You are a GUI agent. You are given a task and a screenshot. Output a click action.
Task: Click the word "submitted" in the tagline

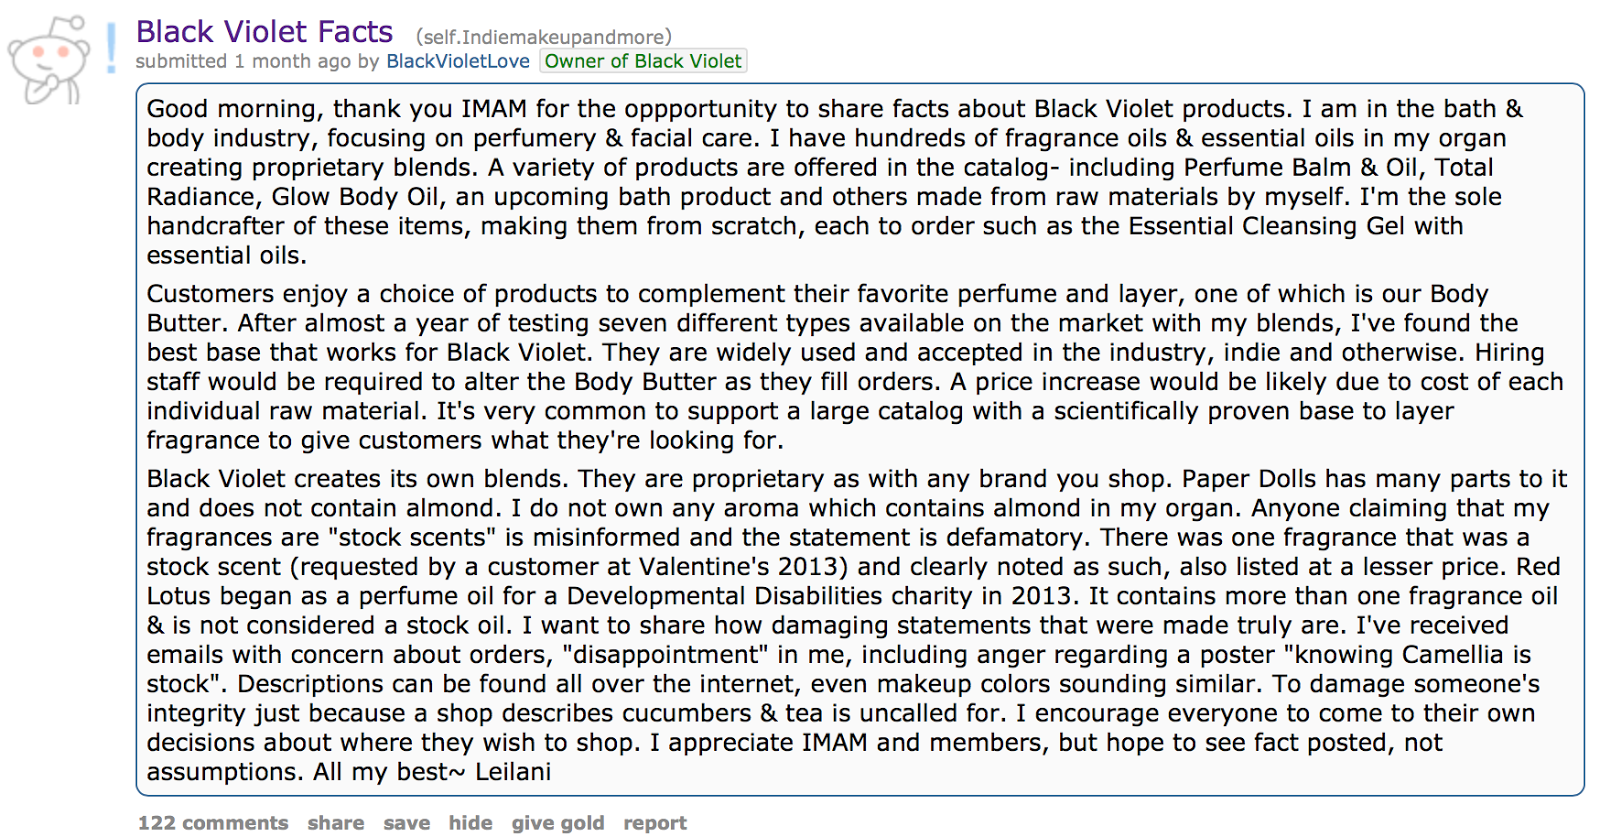[x=181, y=61]
